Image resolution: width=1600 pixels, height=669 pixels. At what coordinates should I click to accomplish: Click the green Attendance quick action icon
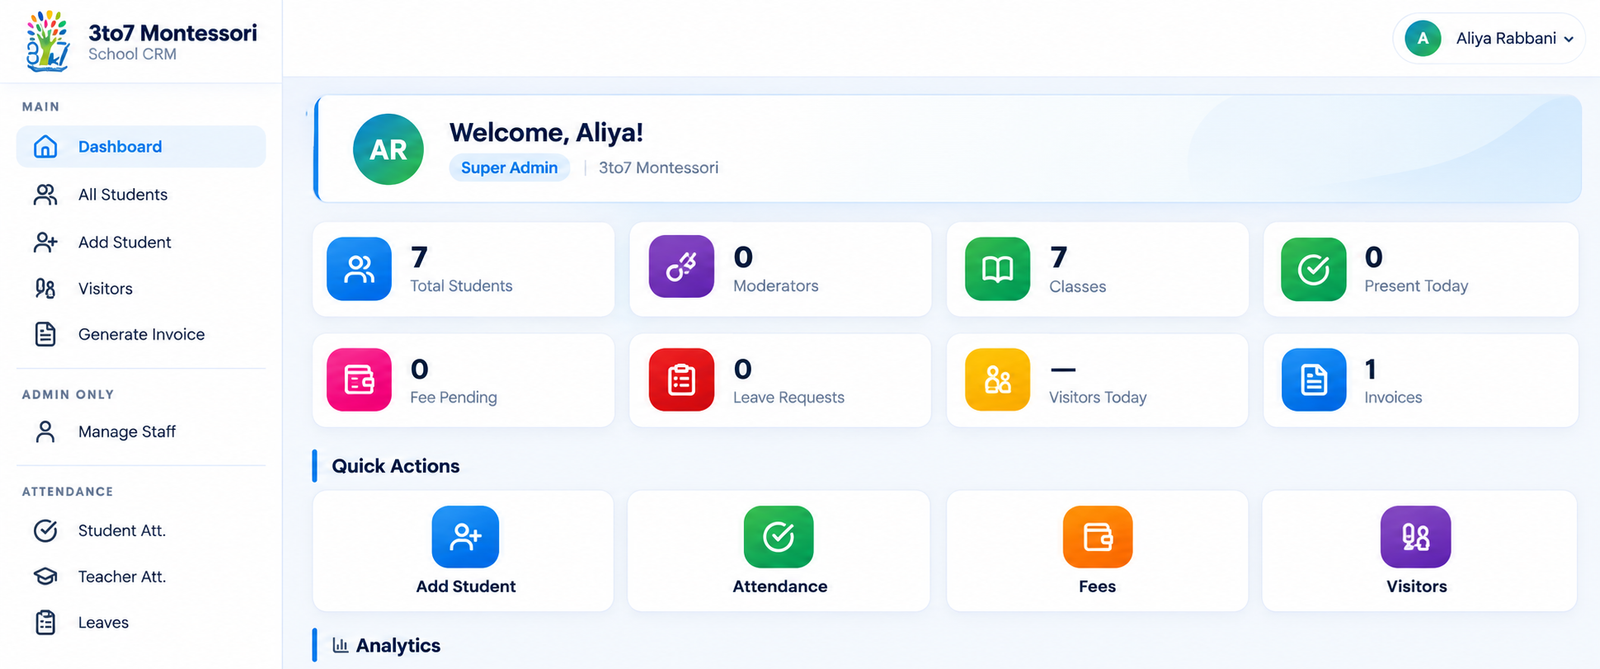coord(779,537)
